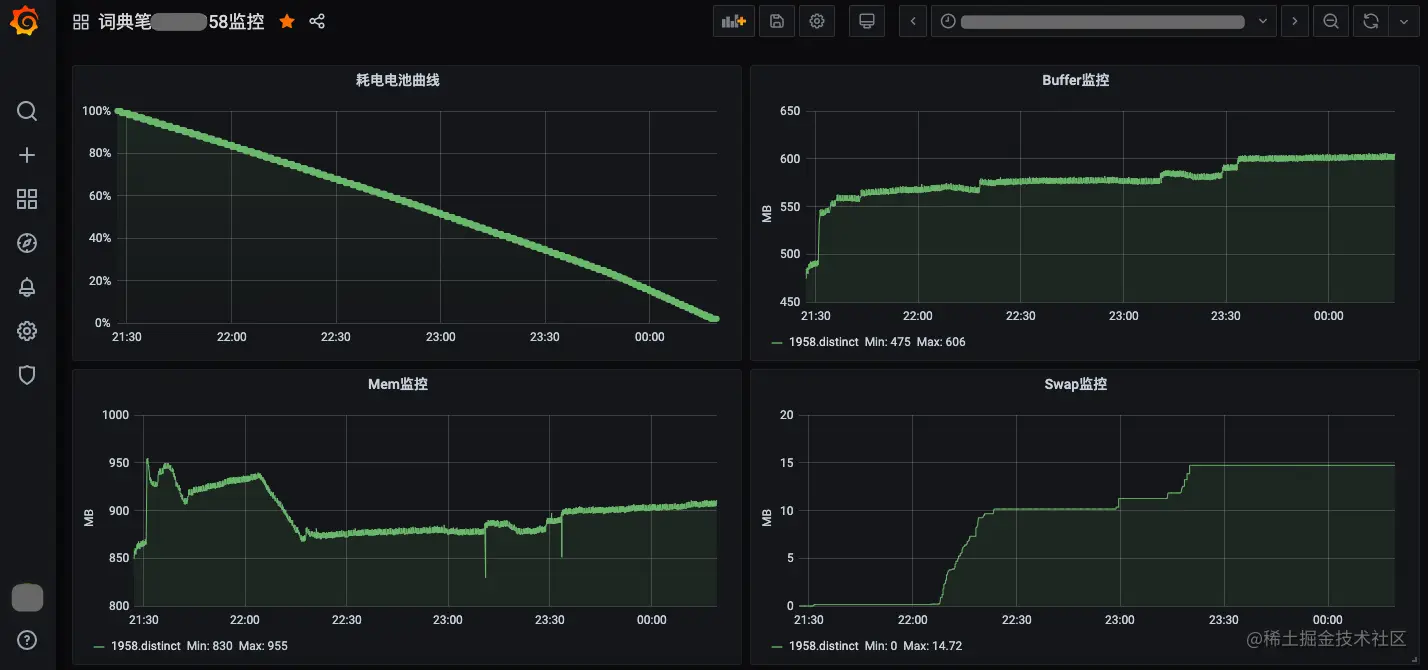The height and width of the screenshot is (670, 1428).
Task: Shift time range backward with left chevron
Action: (x=912, y=21)
